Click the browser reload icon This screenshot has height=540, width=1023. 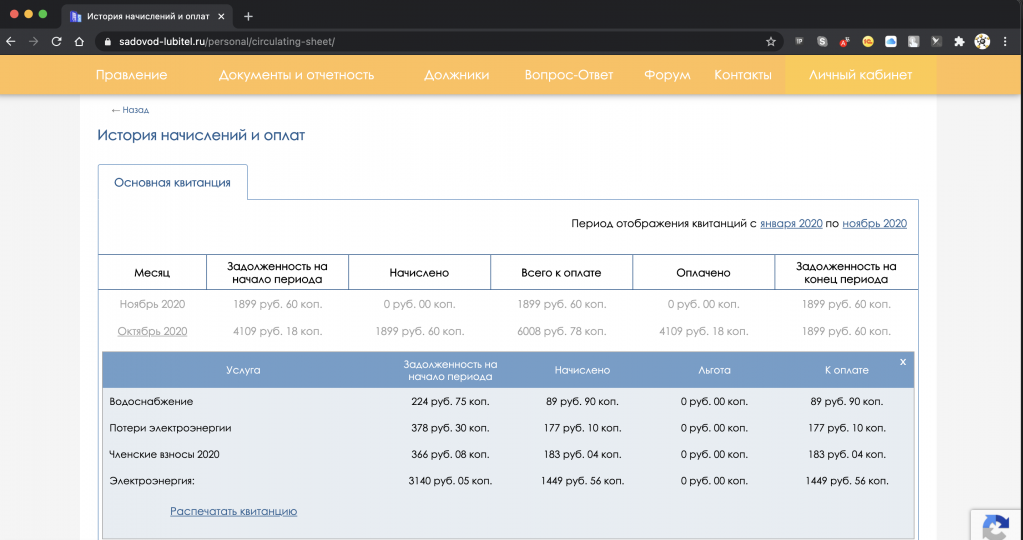pos(56,42)
